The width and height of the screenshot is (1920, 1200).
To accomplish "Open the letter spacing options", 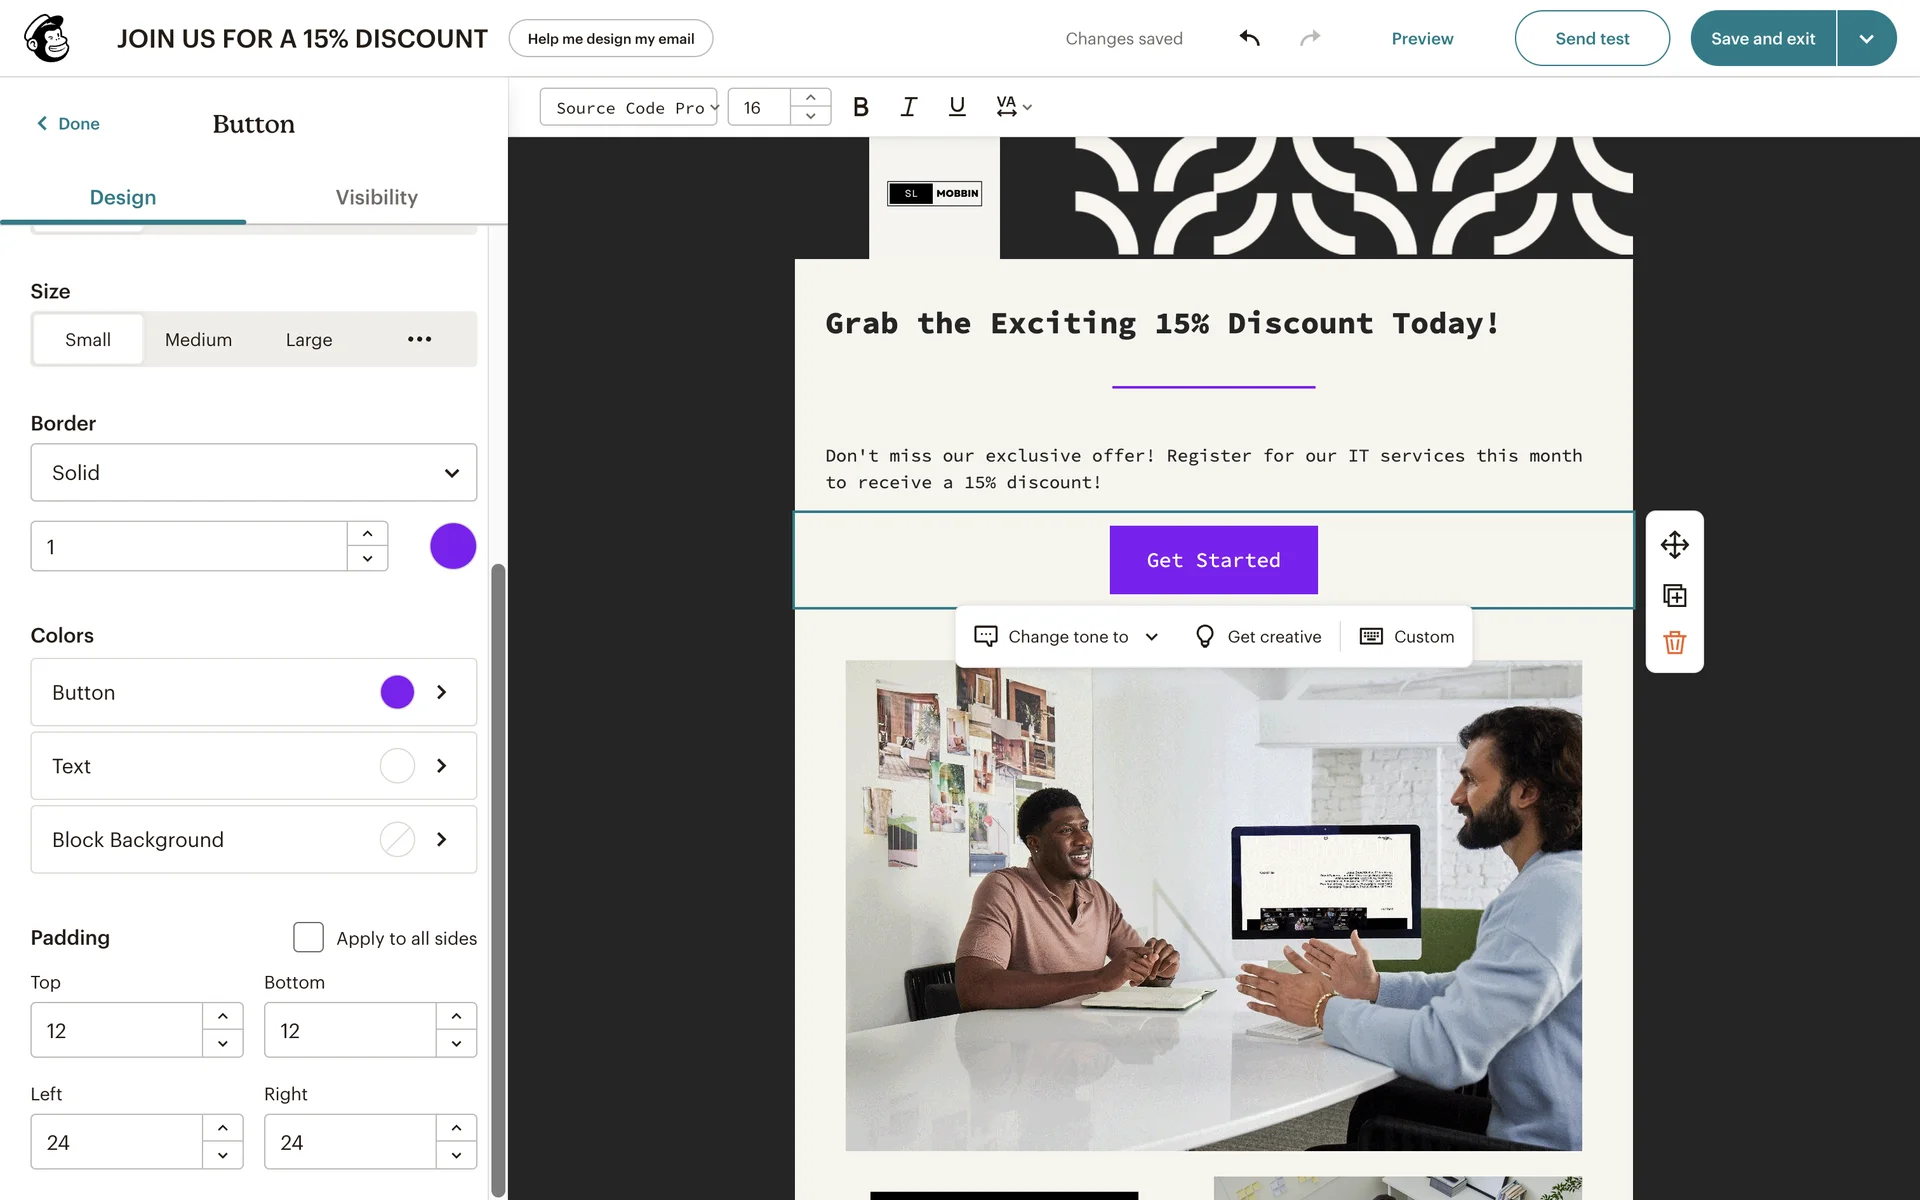I will [x=1013, y=107].
